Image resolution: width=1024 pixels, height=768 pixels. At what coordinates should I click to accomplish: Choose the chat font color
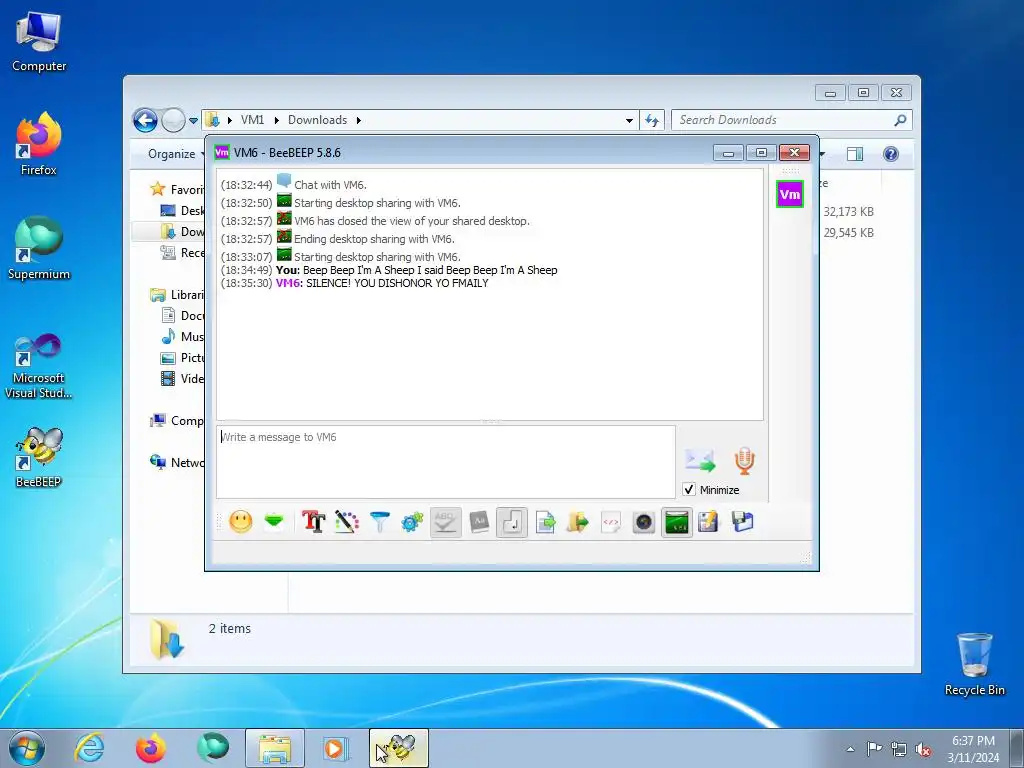pos(347,522)
